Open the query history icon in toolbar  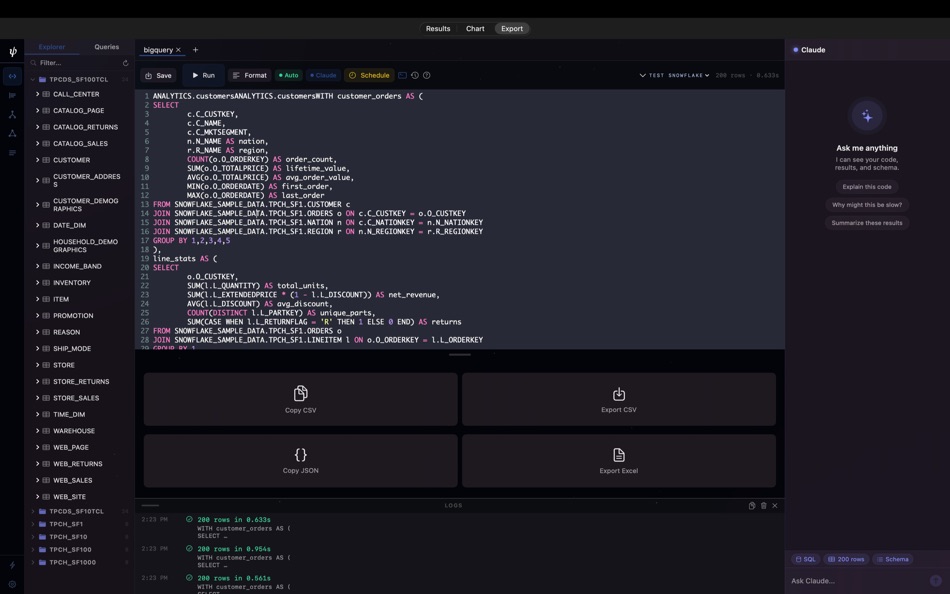tap(414, 75)
